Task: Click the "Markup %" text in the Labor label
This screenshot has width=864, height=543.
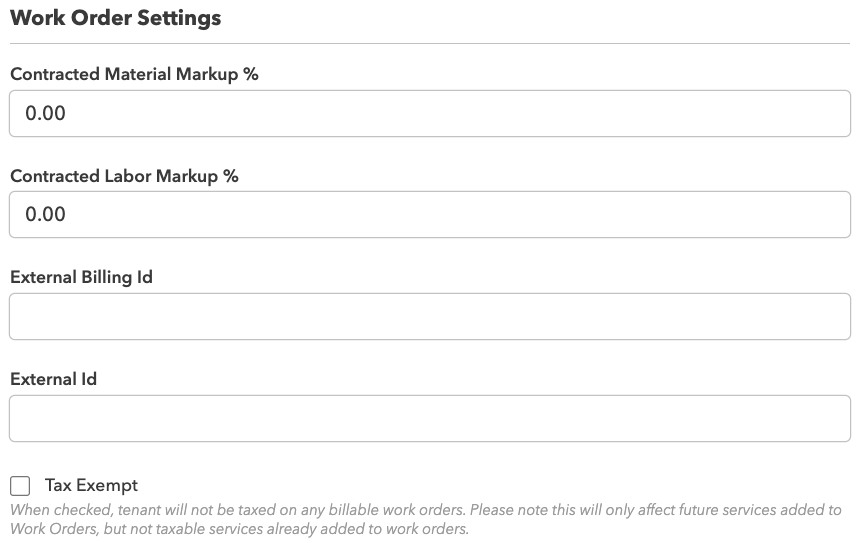Action: pyautogui.click(x=205, y=176)
